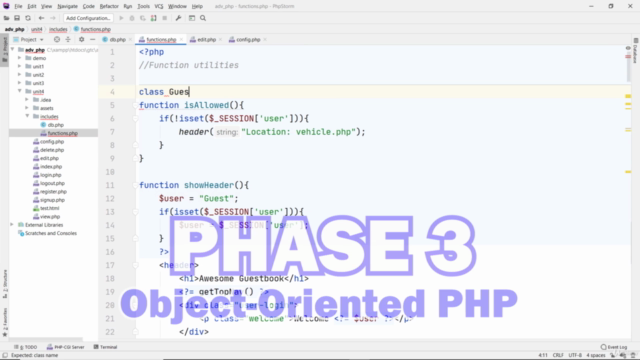Toggle the Structure side panel
The height and width of the screenshot is (360, 640).
(5, 284)
